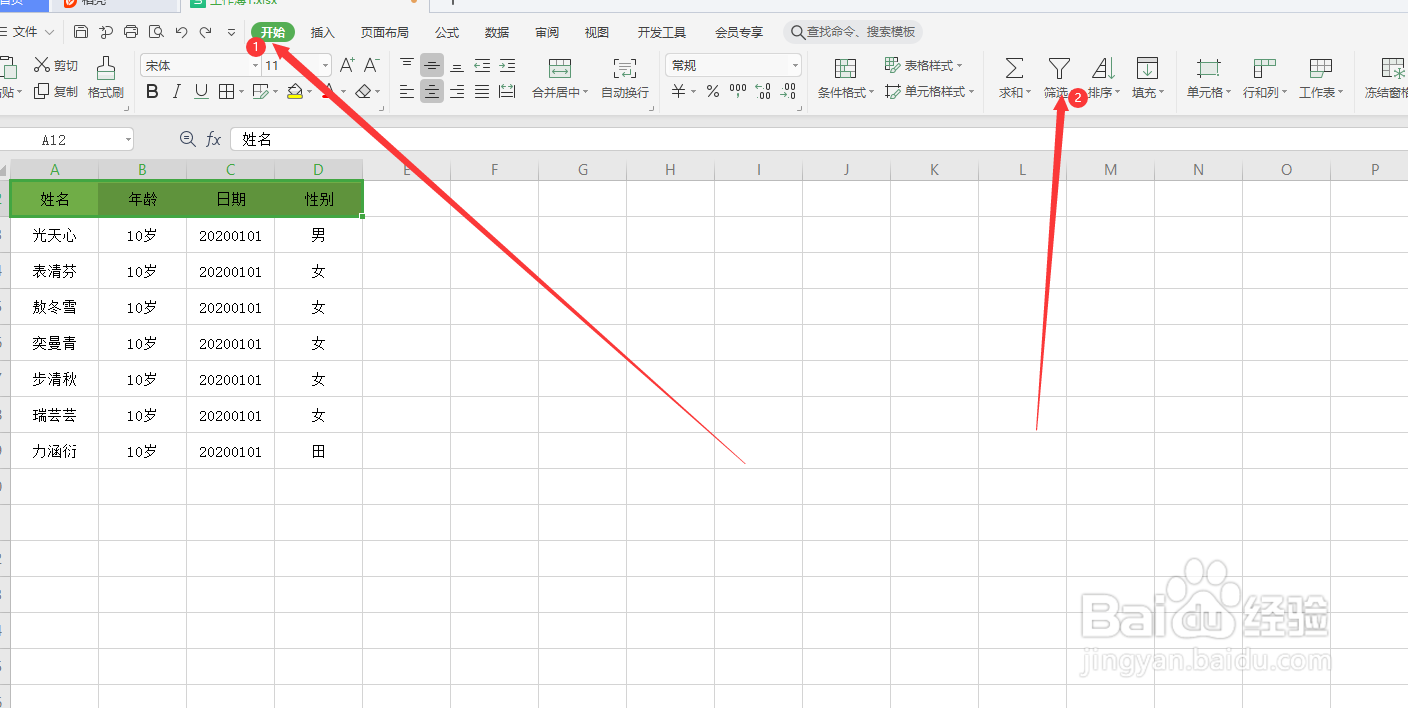1408x708 pixels.
Task: Toggle vertical middle alignment
Action: pyautogui.click(x=432, y=65)
